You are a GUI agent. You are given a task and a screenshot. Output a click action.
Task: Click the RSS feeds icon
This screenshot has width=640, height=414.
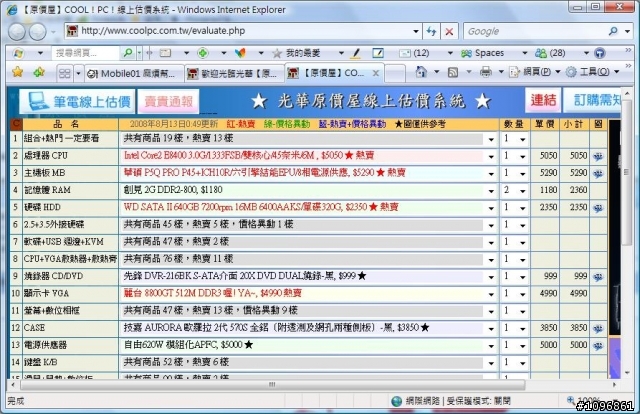(453, 72)
